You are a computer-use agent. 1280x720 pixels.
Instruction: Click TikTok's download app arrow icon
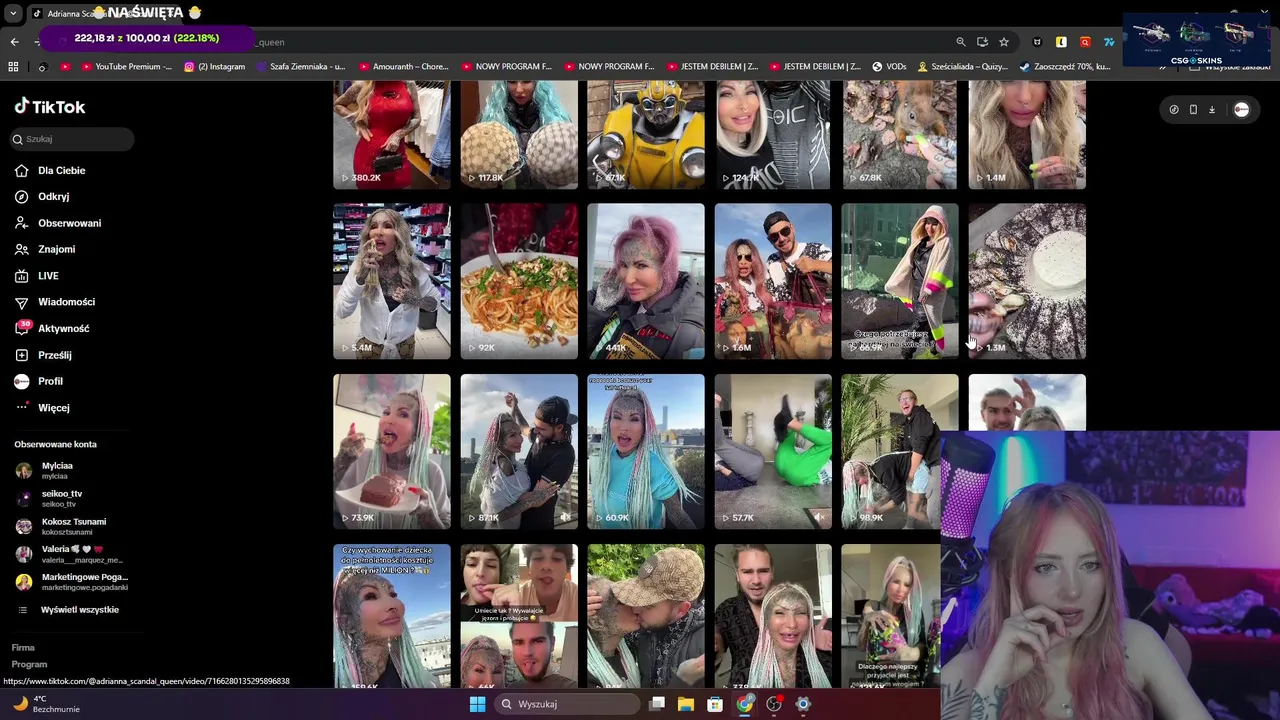tap(1211, 110)
